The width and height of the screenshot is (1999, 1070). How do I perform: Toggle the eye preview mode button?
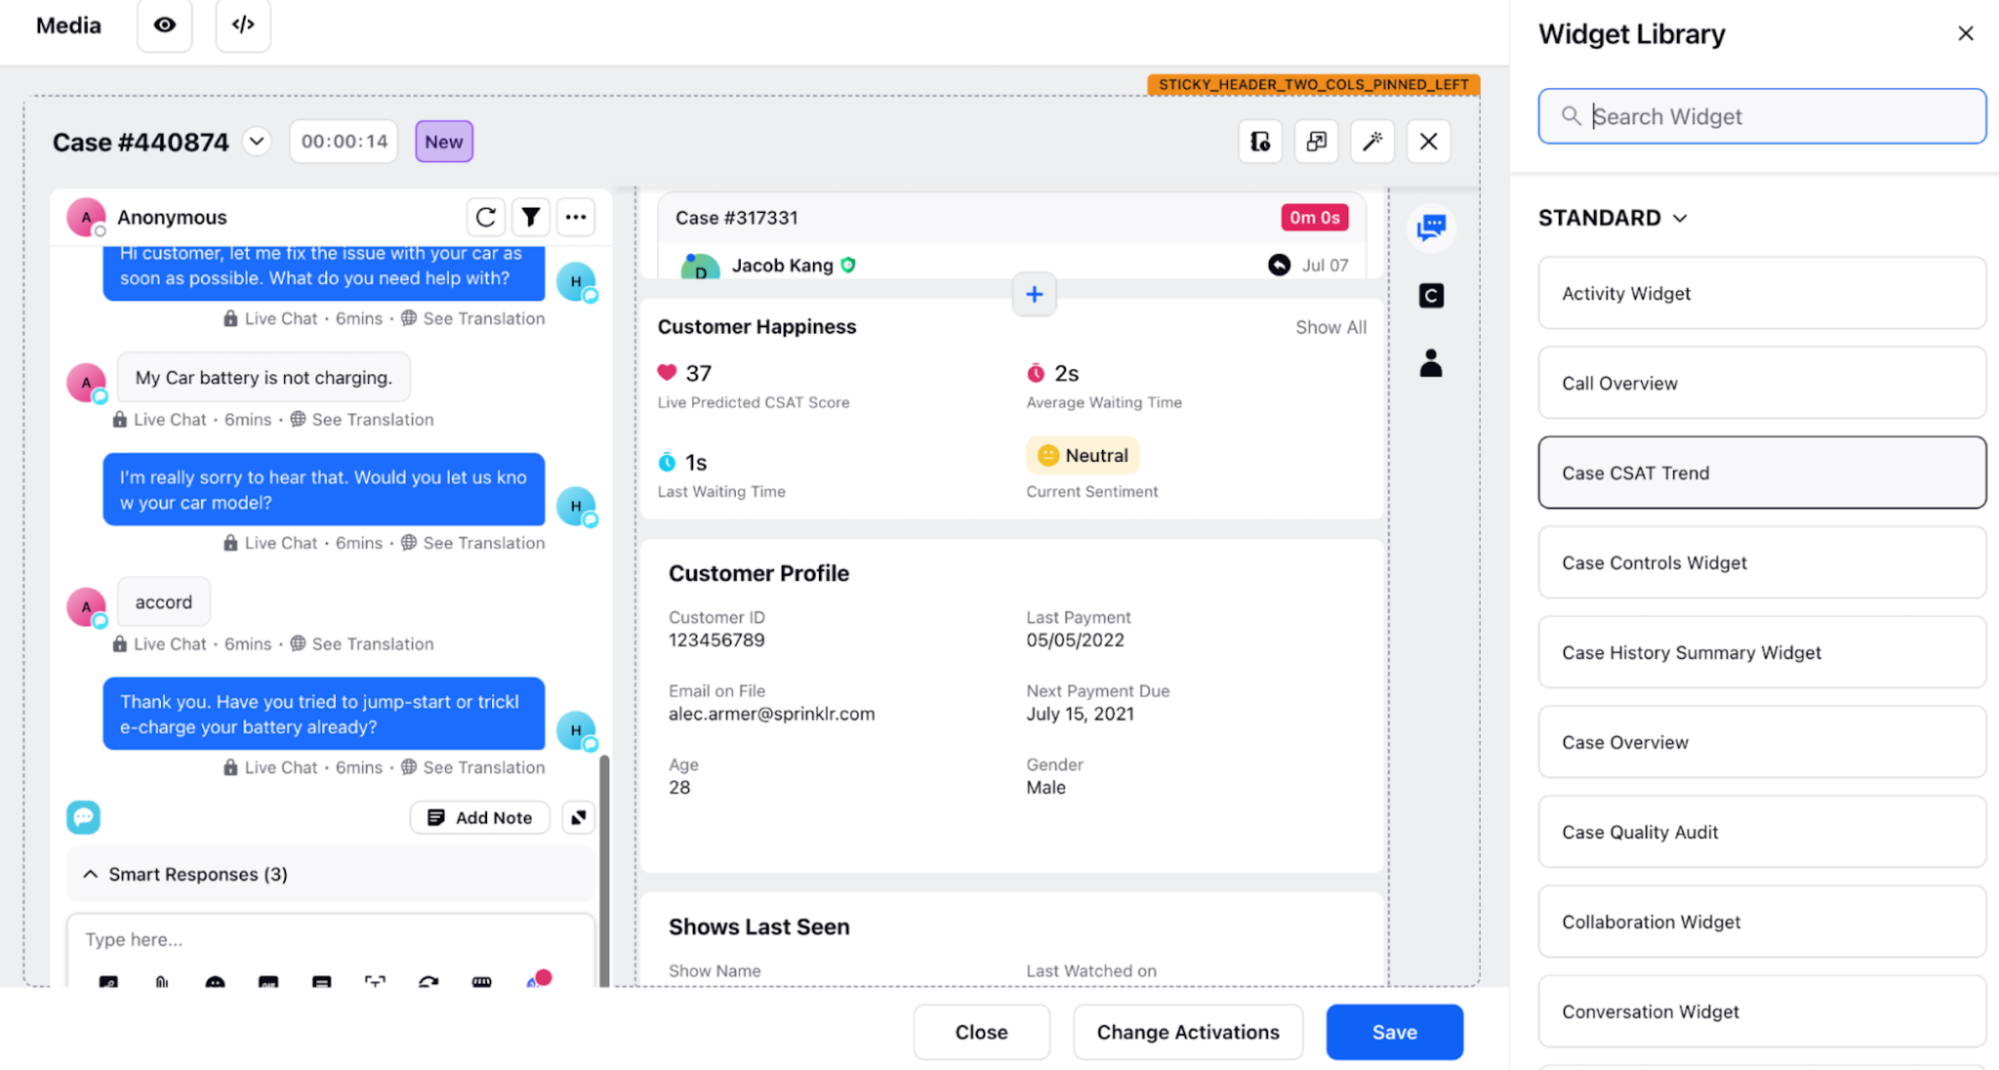(x=165, y=25)
